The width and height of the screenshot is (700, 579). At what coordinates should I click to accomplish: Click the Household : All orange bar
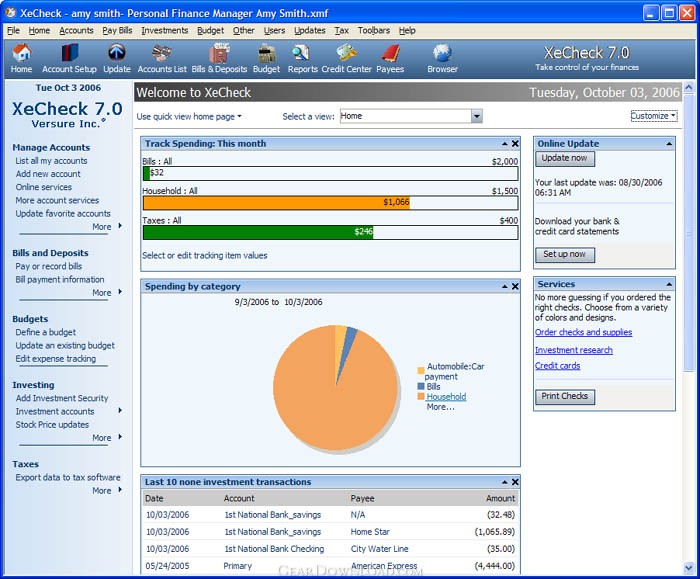click(x=276, y=203)
